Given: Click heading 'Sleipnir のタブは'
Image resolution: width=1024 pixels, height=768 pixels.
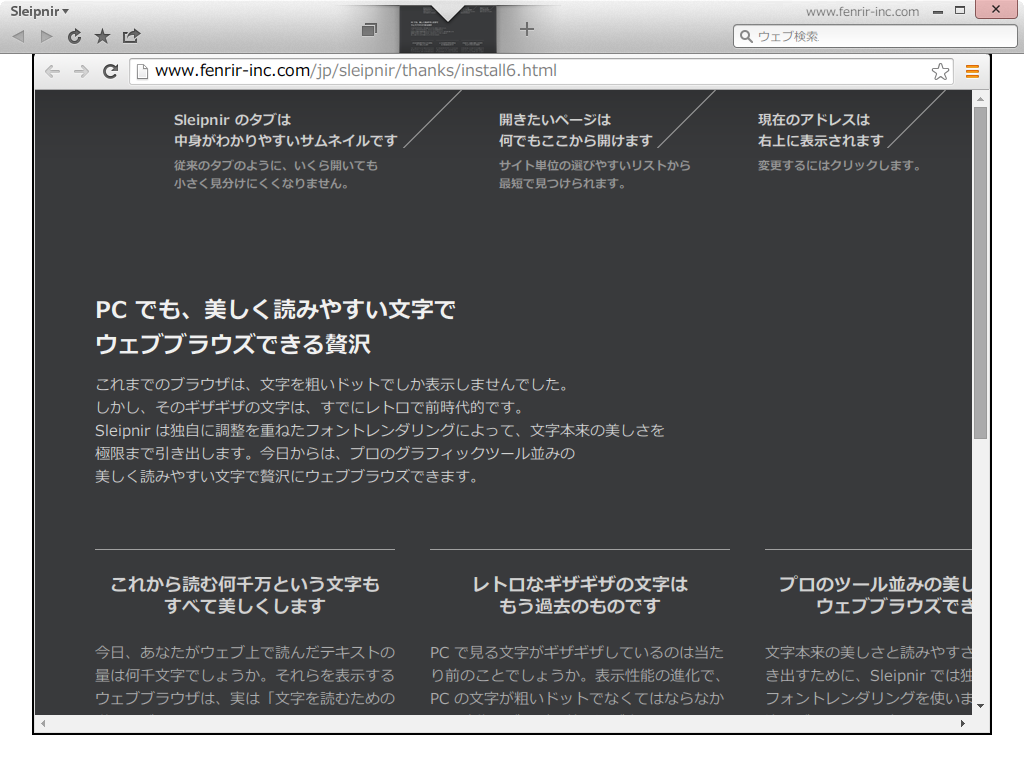Looking at the screenshot, I should (232, 120).
